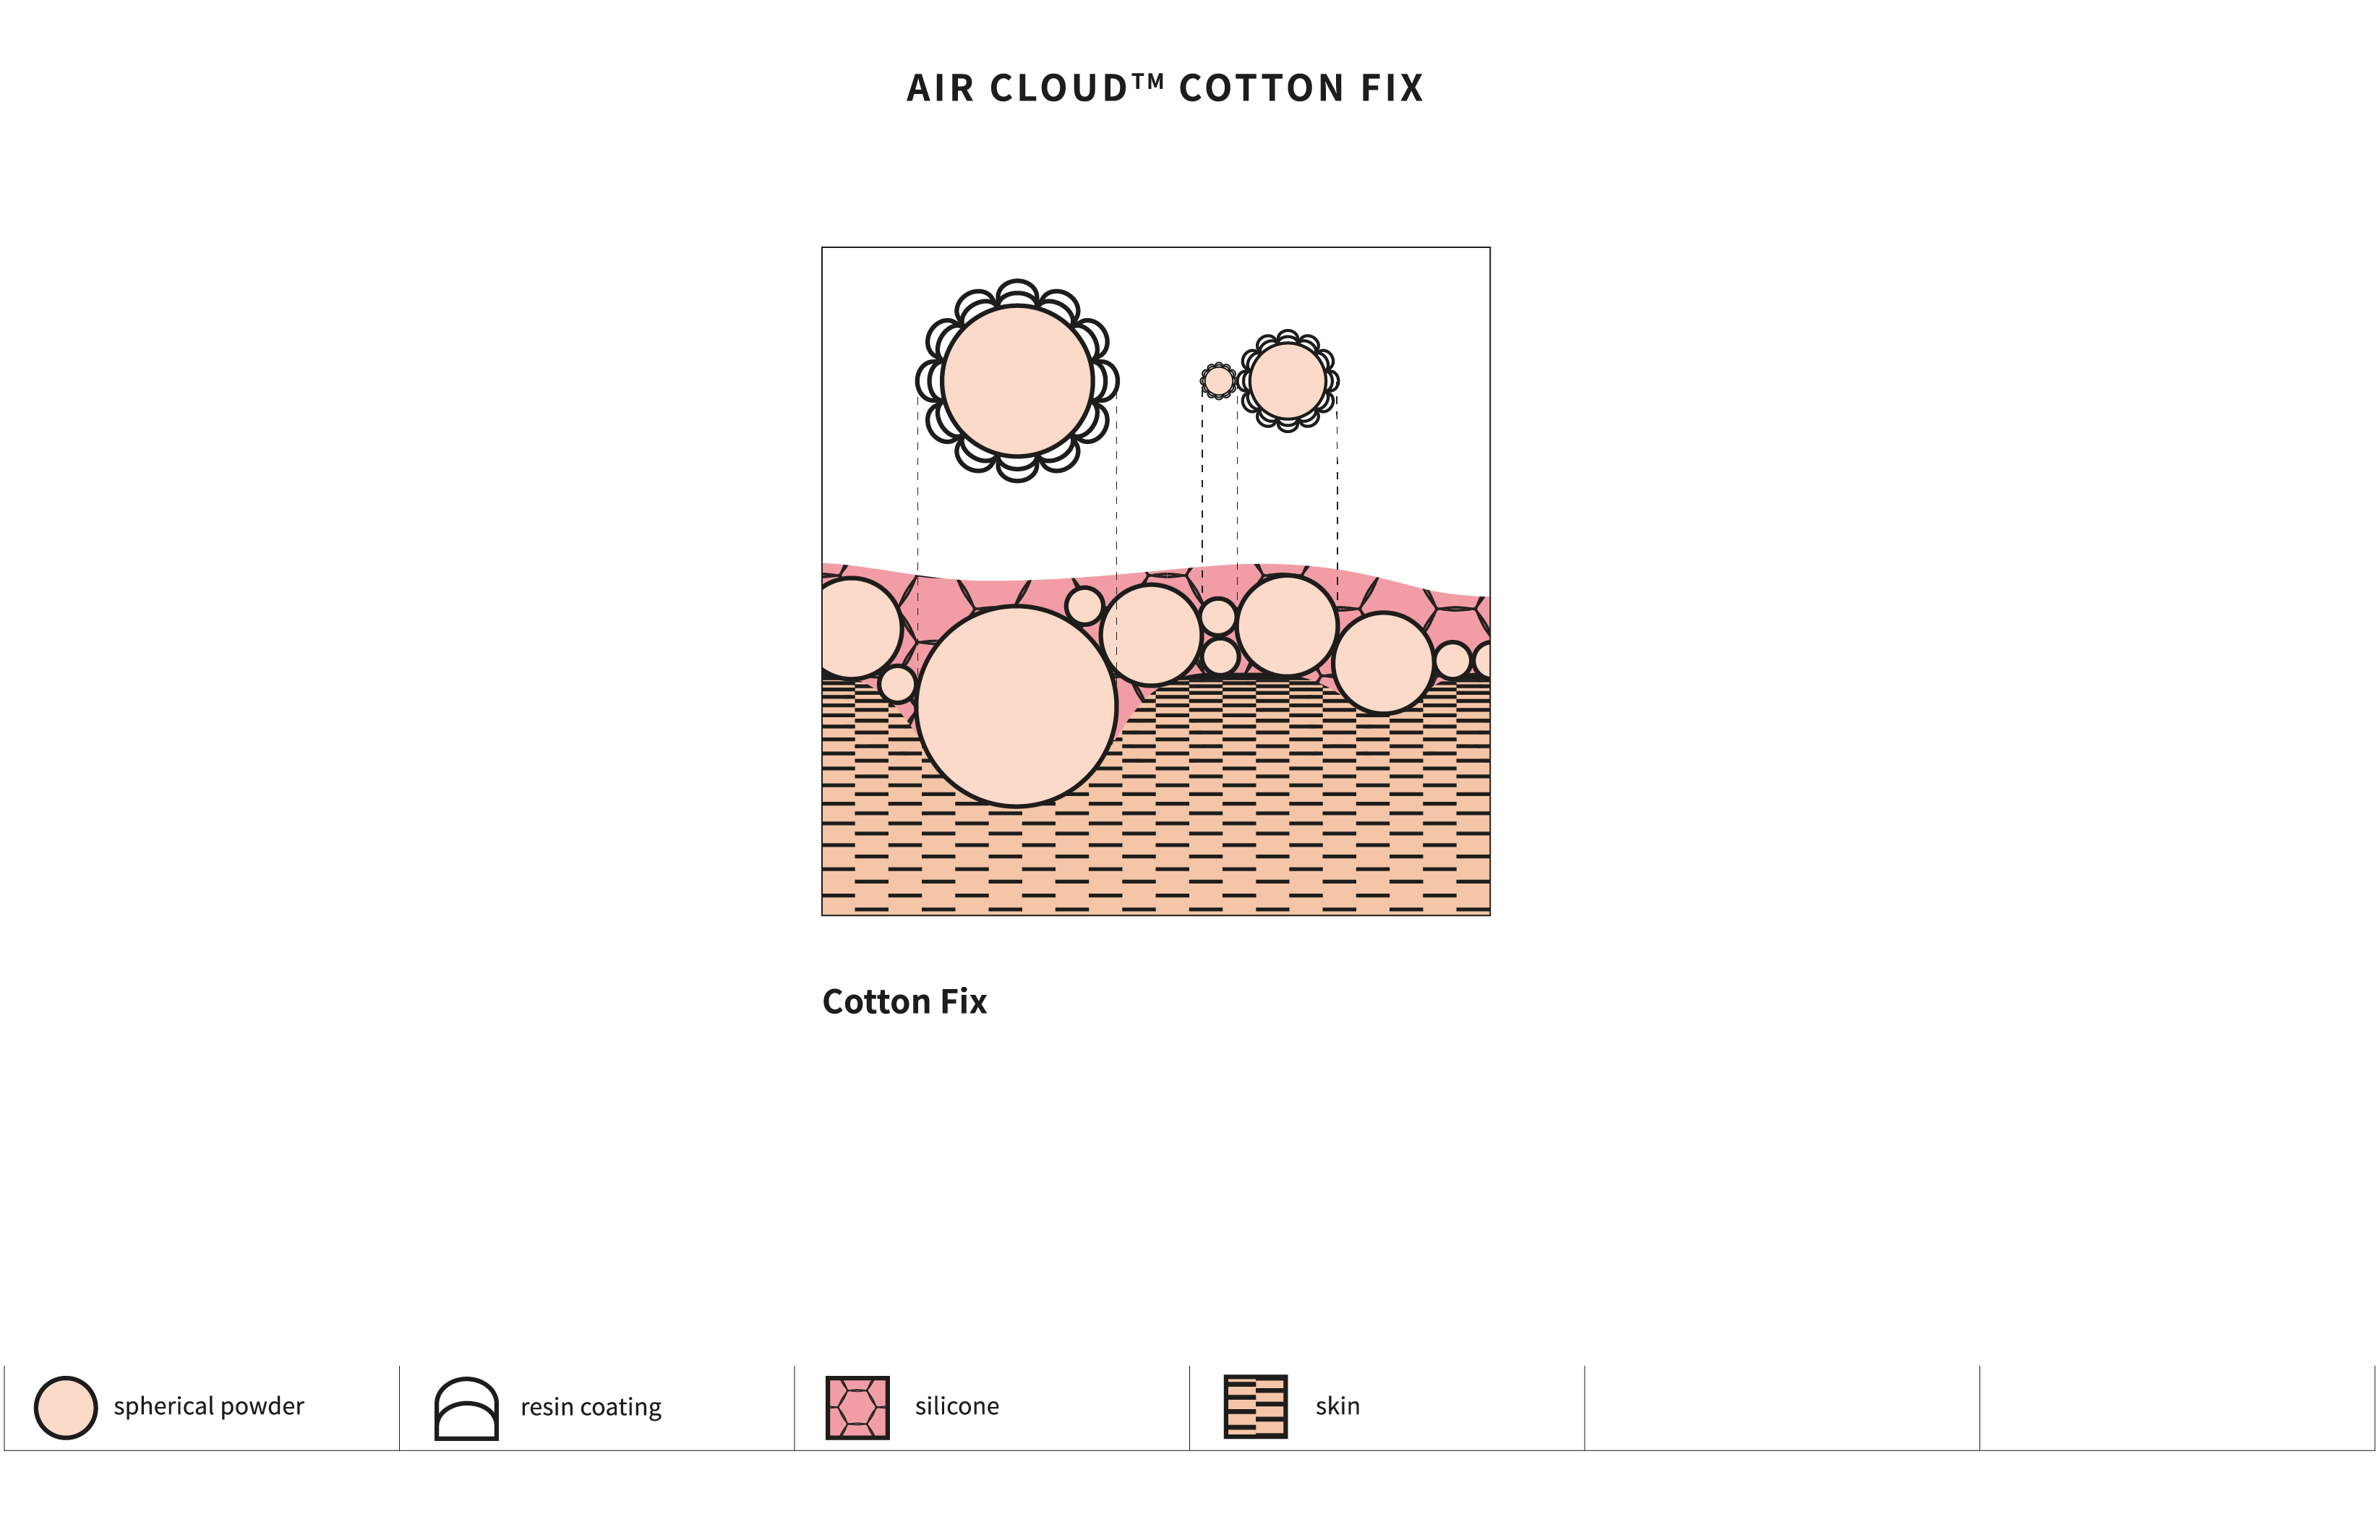Select the largest sphere embedded in skin
This screenshot has height=1540, width=2380.
[1016, 706]
